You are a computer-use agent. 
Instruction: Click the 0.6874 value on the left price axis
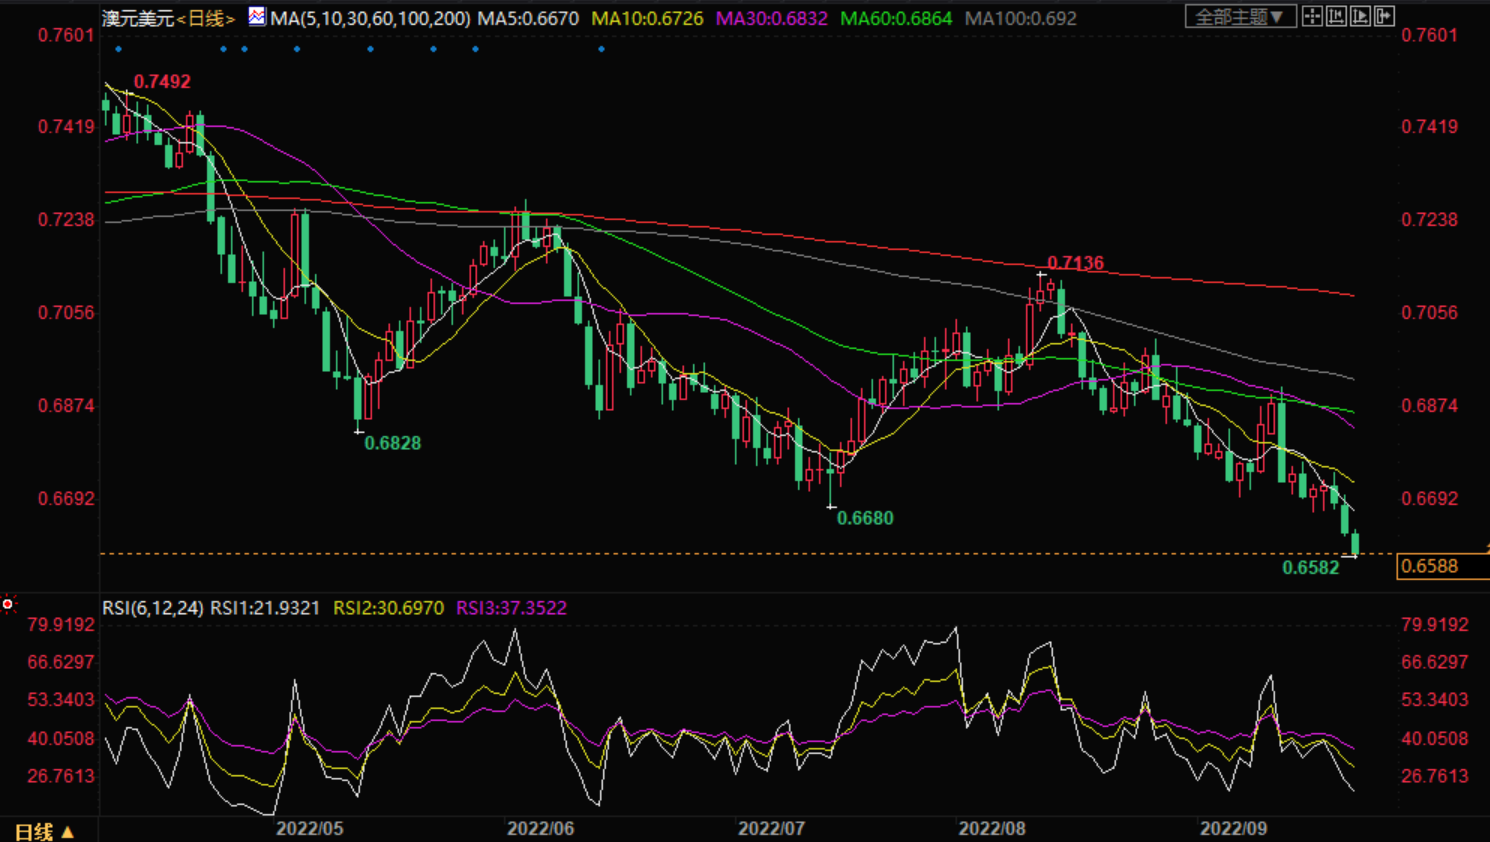pos(66,406)
